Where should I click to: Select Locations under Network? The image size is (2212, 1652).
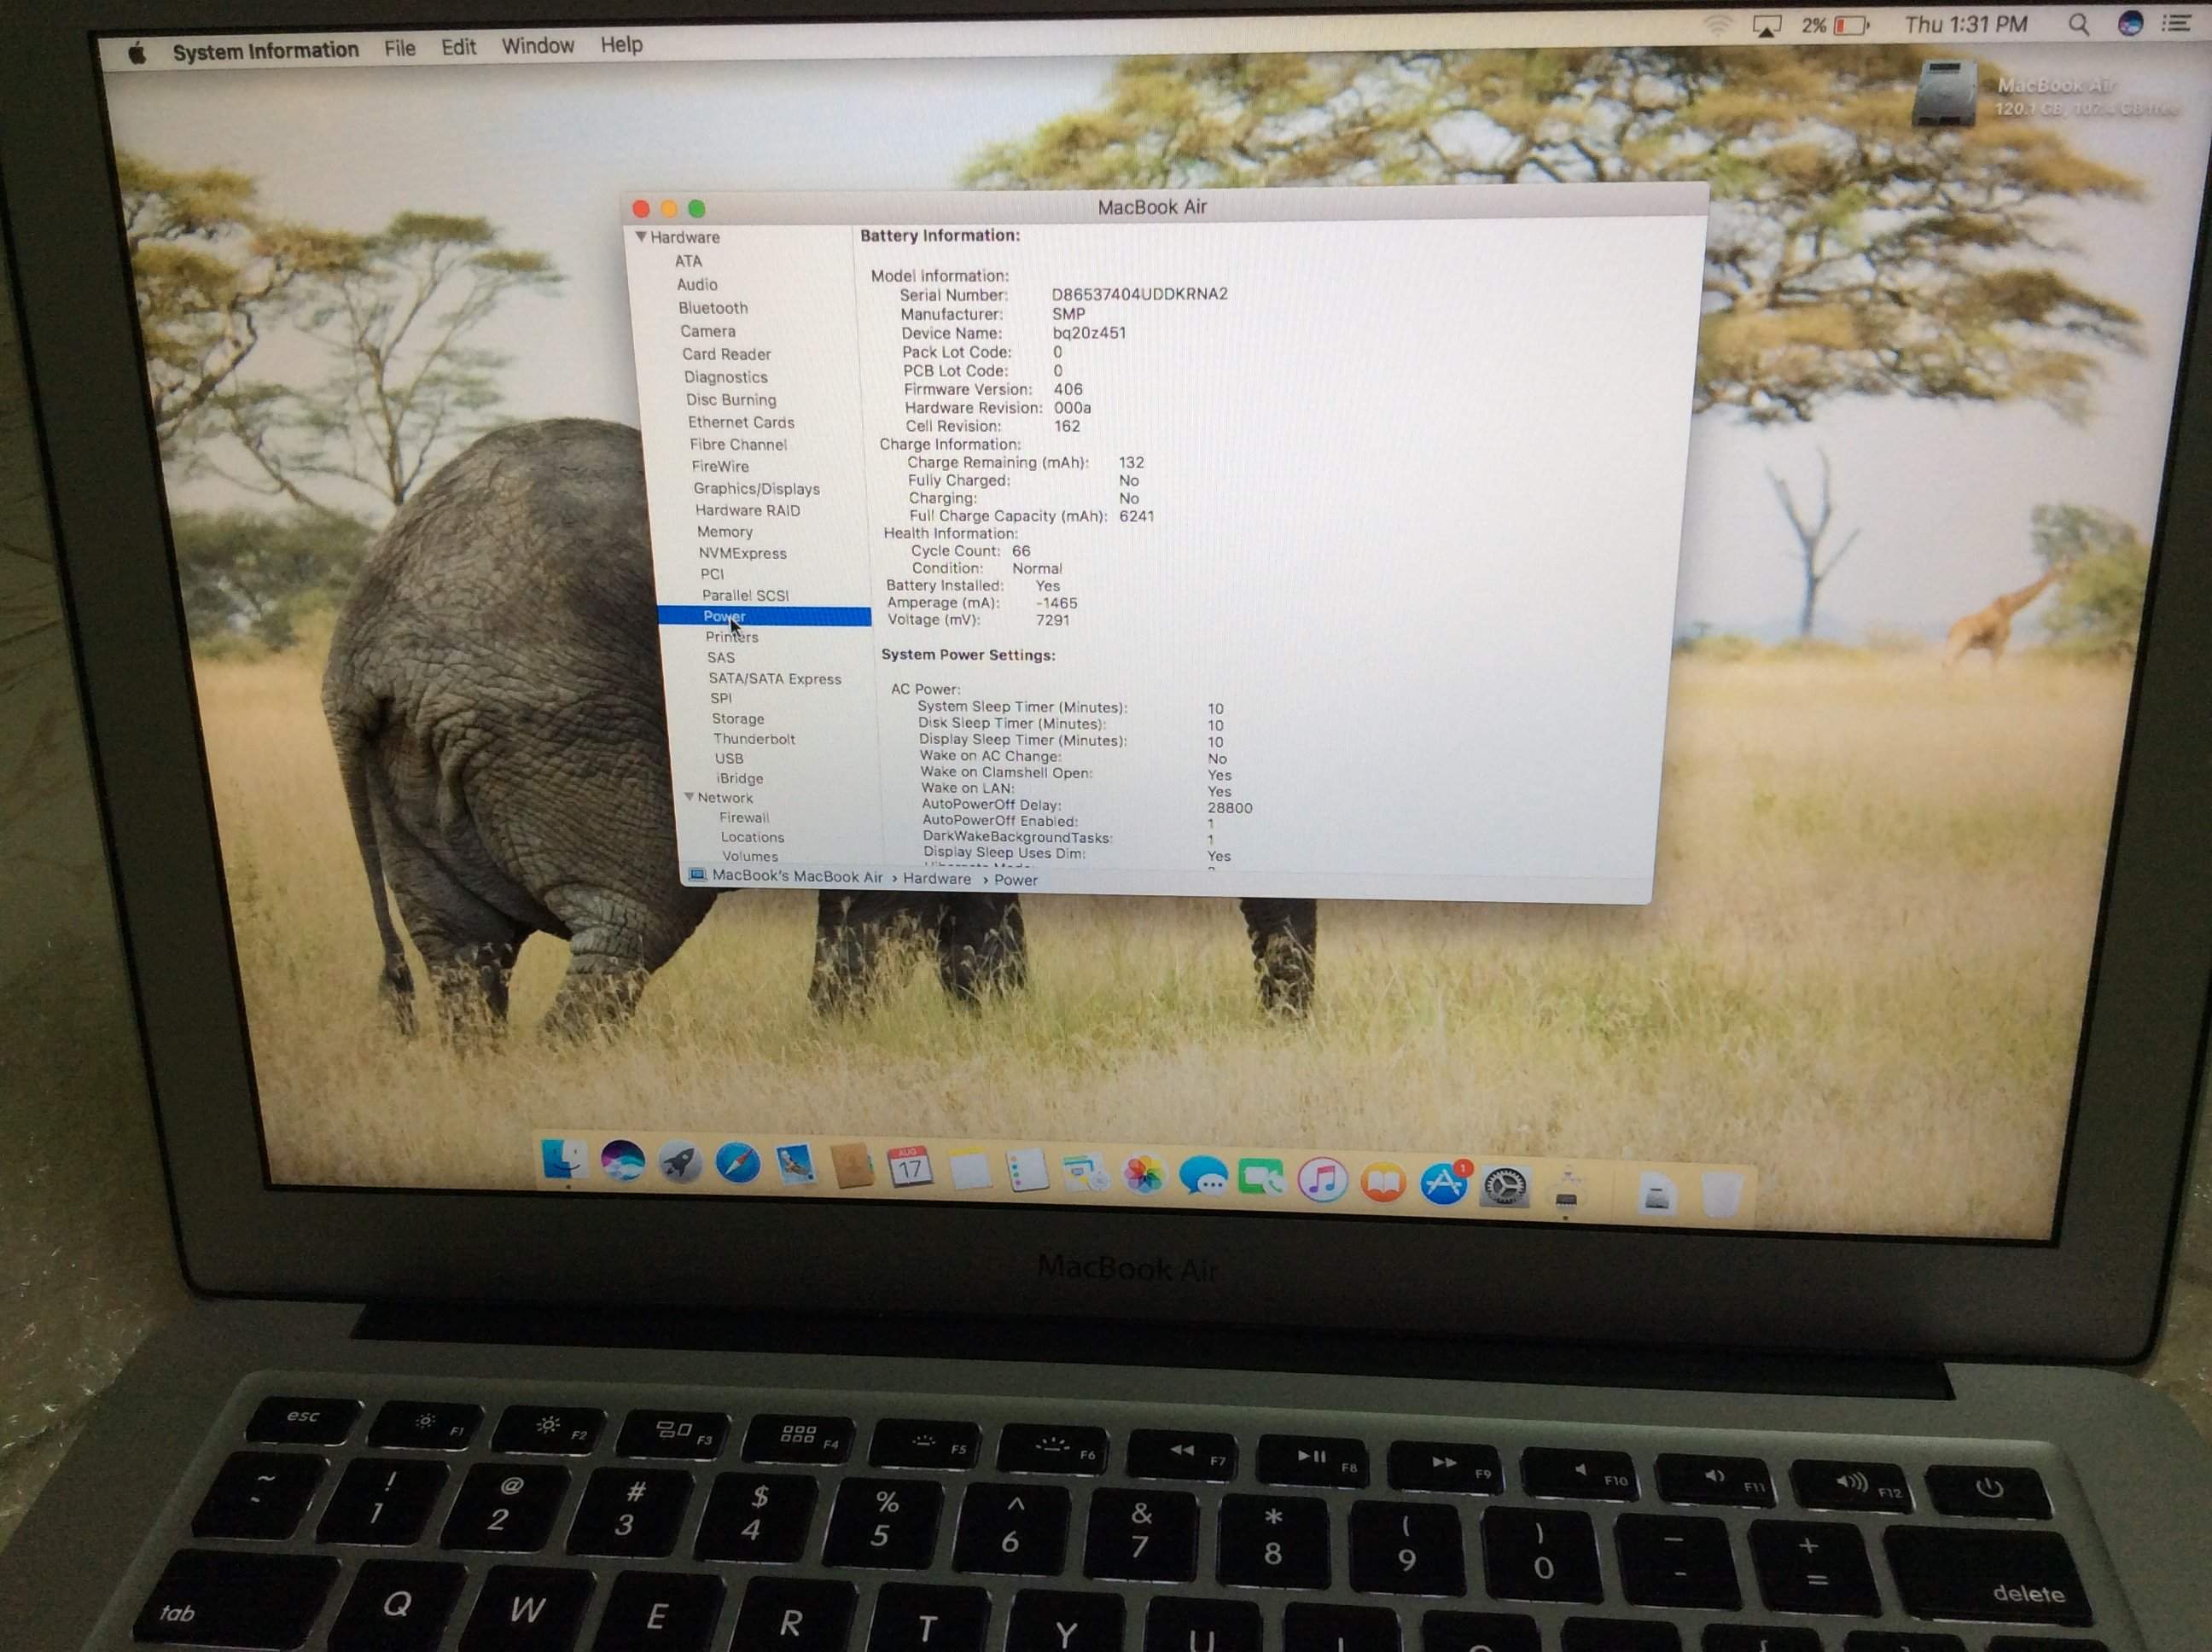tap(751, 837)
